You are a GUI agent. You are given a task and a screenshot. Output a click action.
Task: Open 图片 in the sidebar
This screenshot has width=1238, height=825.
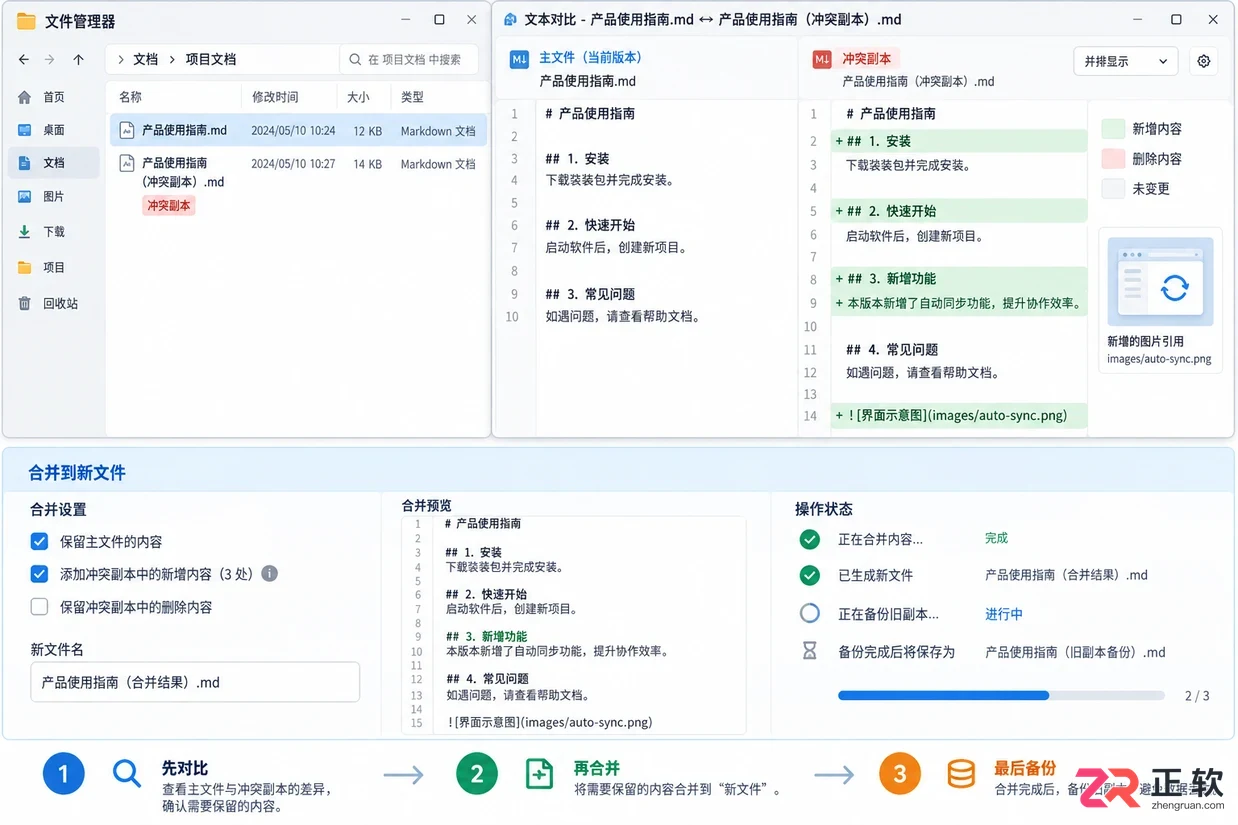click(x=53, y=197)
